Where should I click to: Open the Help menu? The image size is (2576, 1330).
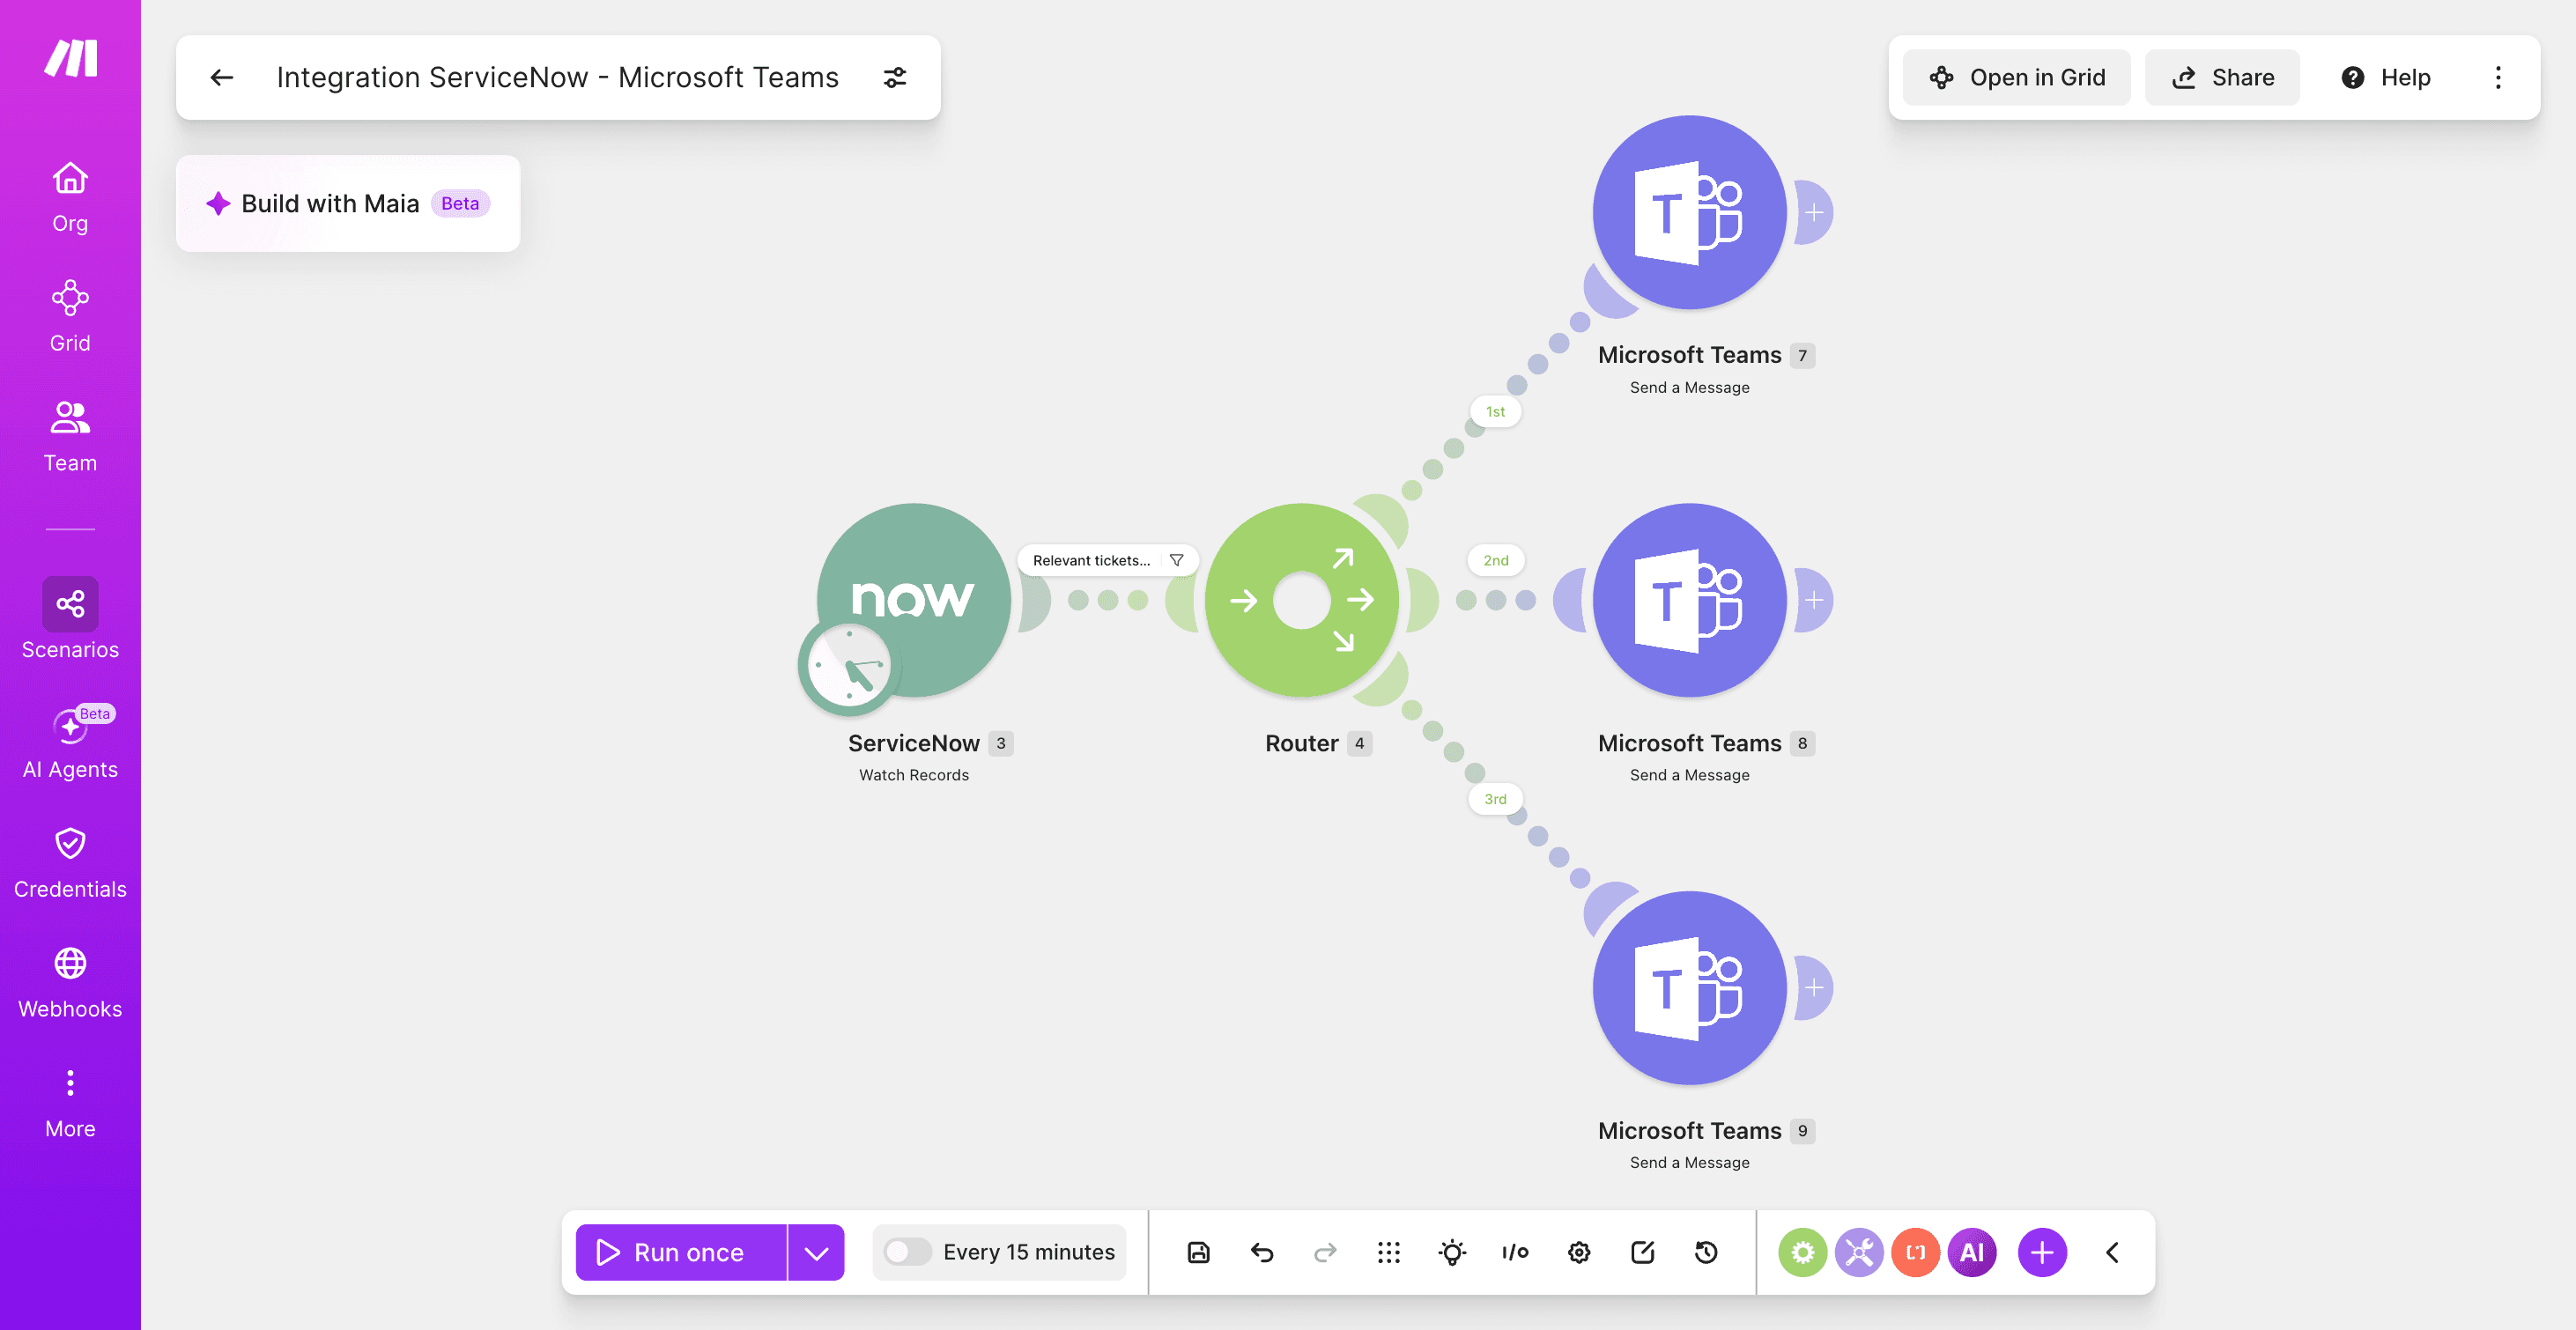(x=2385, y=77)
